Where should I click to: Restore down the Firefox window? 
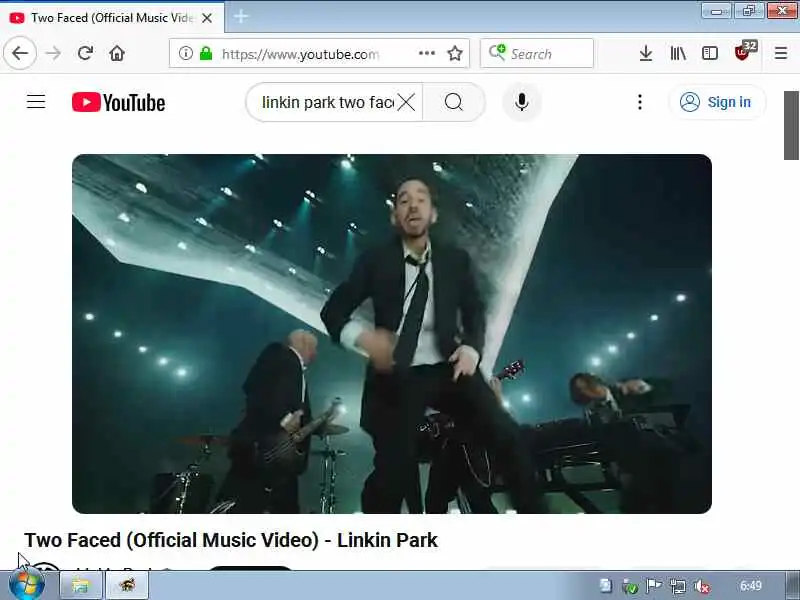748,11
